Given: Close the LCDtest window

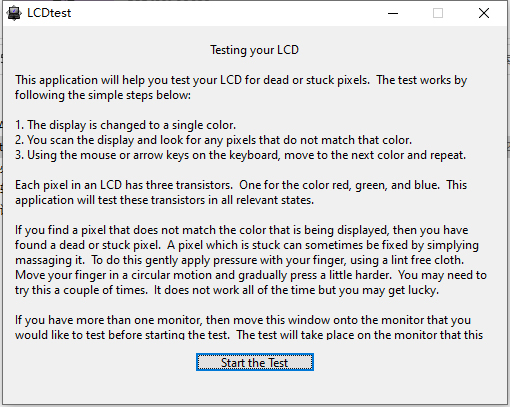Looking at the screenshot, I should point(484,13).
